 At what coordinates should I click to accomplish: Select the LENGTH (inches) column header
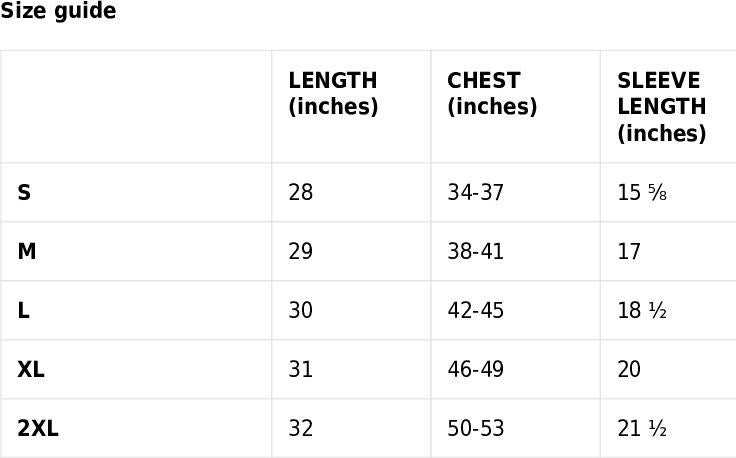click(333, 93)
